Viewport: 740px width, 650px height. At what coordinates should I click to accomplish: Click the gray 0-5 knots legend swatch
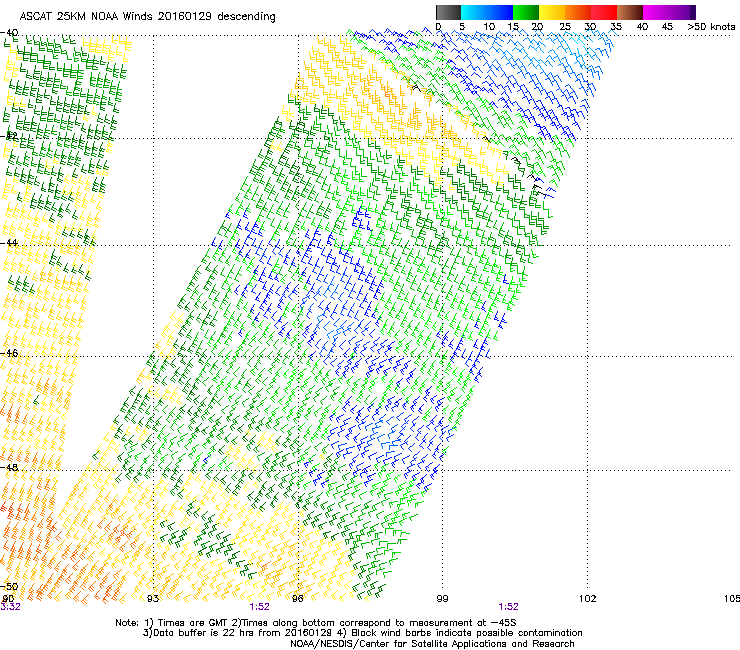pos(448,12)
